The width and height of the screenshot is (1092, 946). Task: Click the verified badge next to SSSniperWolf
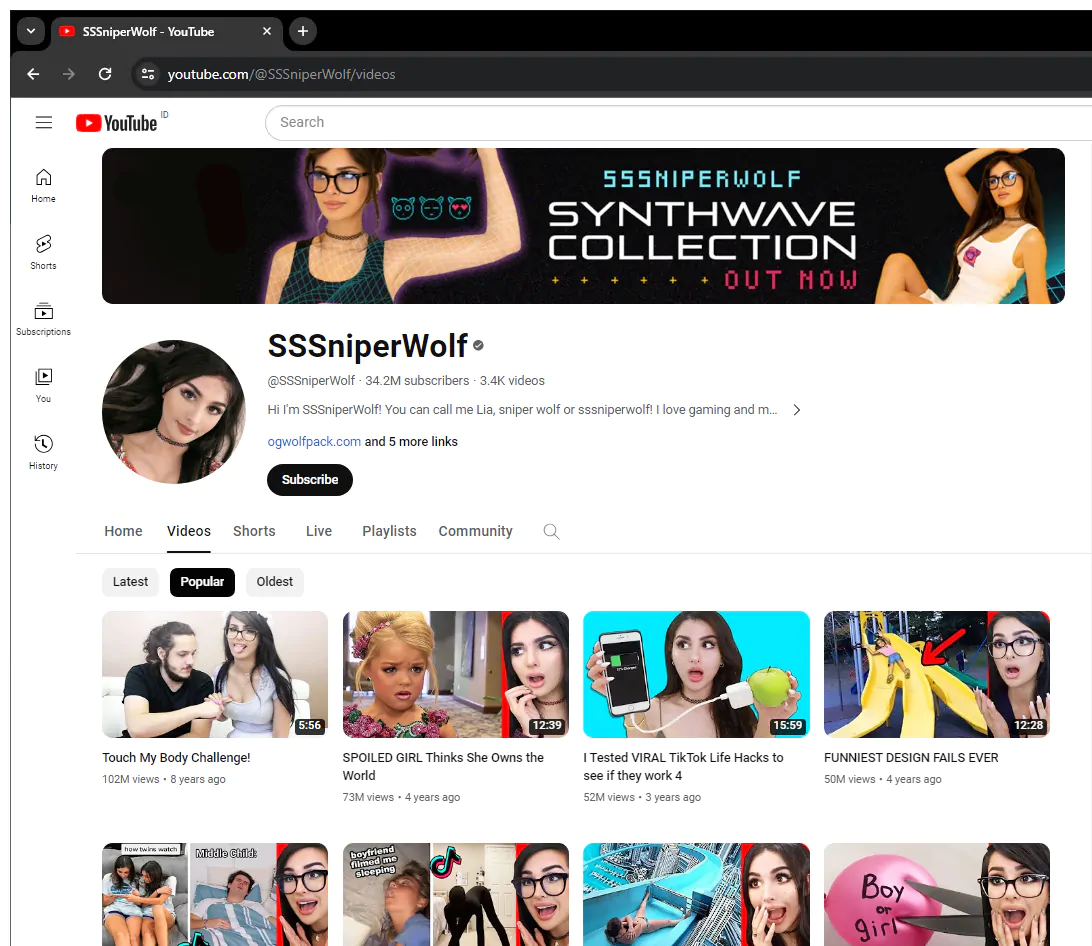click(x=478, y=346)
